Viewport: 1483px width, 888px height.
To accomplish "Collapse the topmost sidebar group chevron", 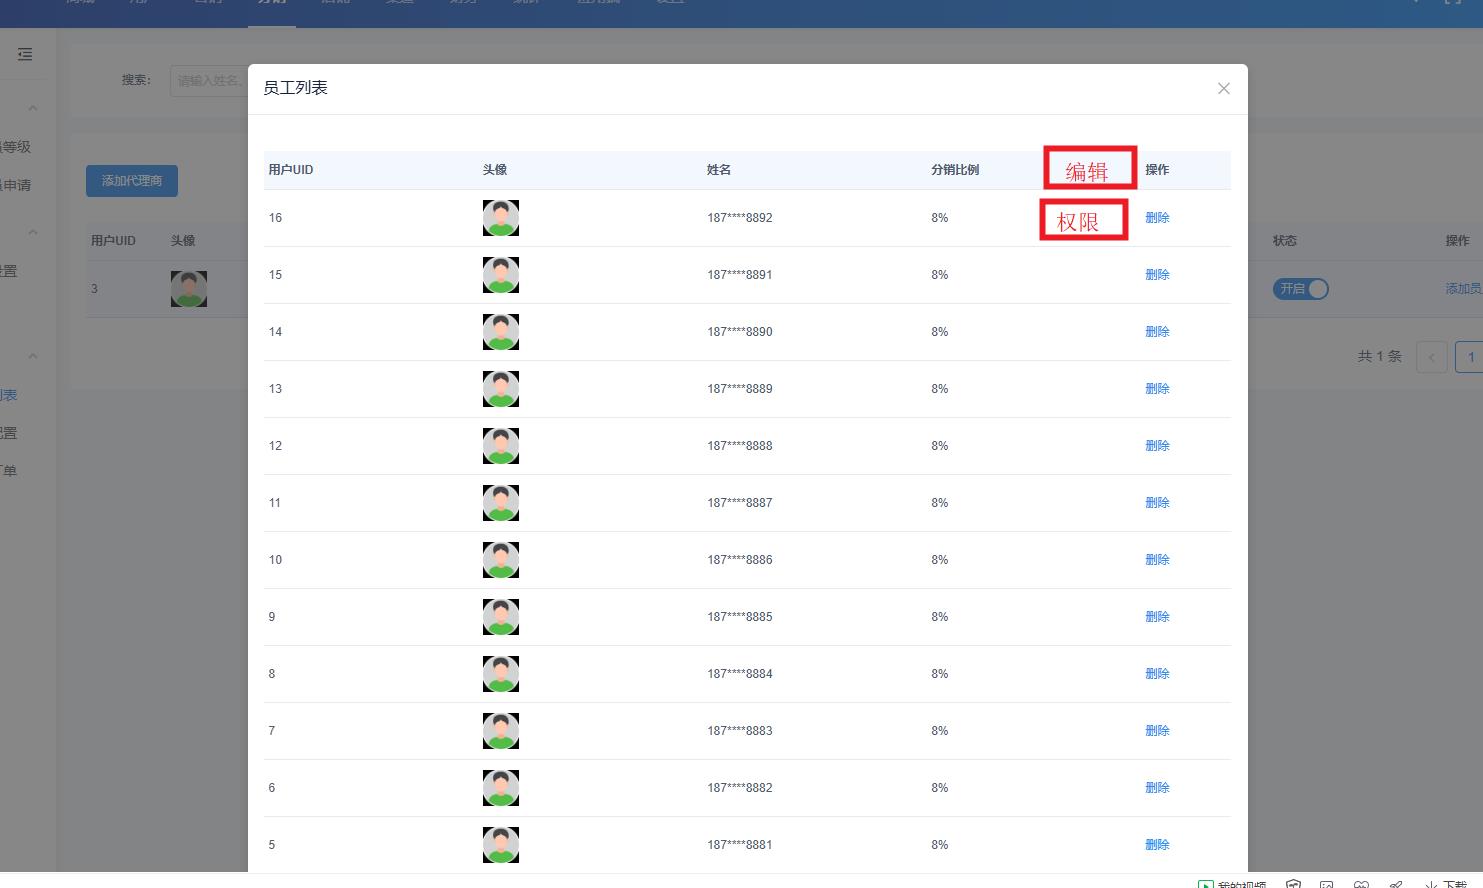I will [33, 108].
